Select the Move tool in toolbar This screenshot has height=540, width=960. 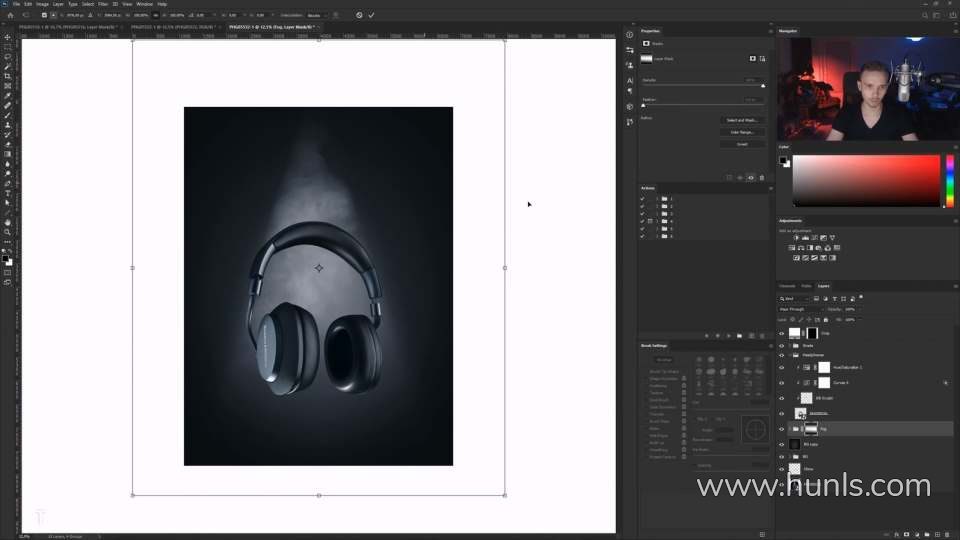tap(7, 37)
